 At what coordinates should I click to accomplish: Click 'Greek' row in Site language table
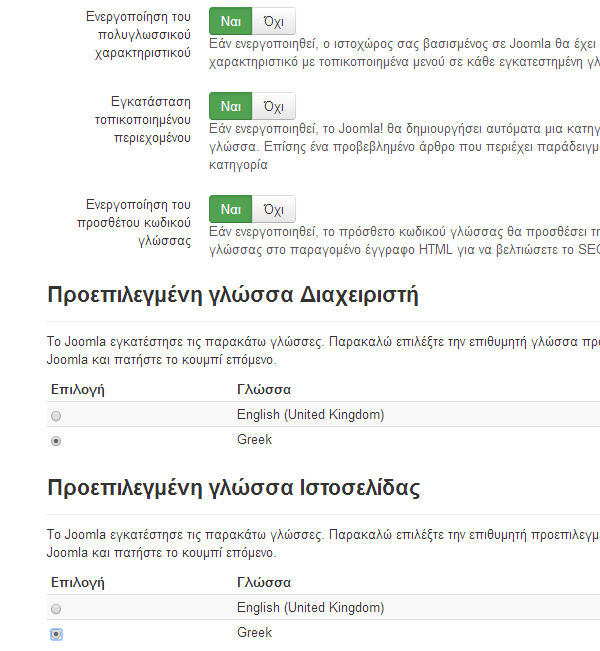254,633
